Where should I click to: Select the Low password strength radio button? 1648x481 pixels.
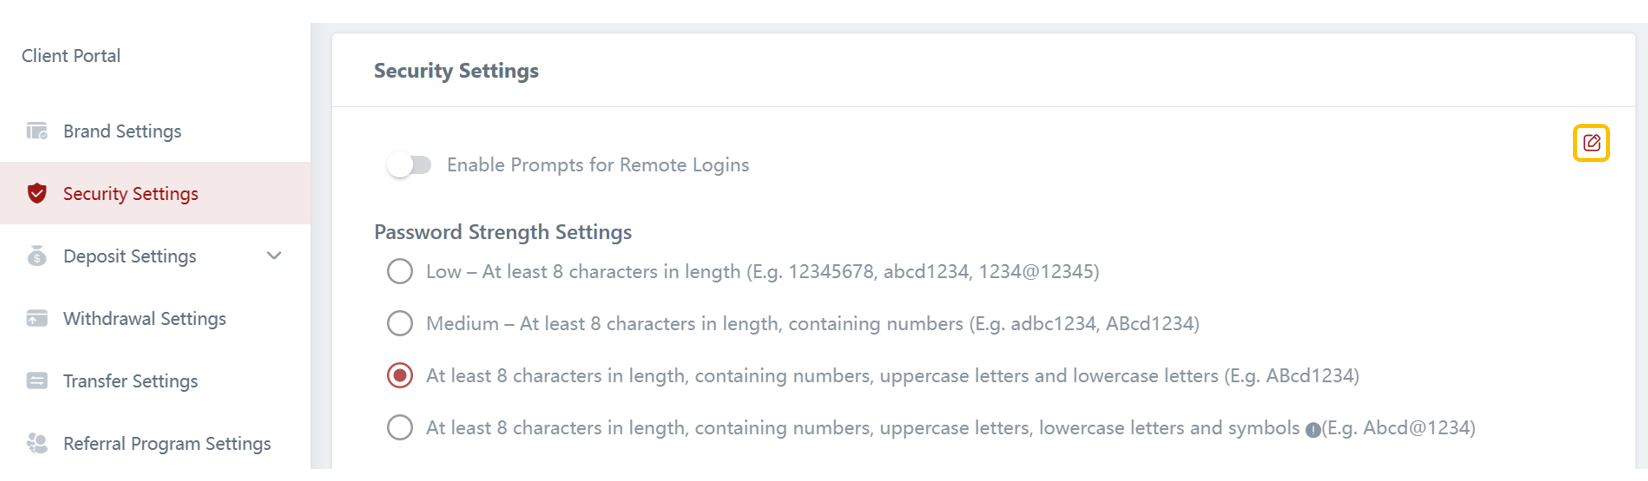click(x=400, y=271)
